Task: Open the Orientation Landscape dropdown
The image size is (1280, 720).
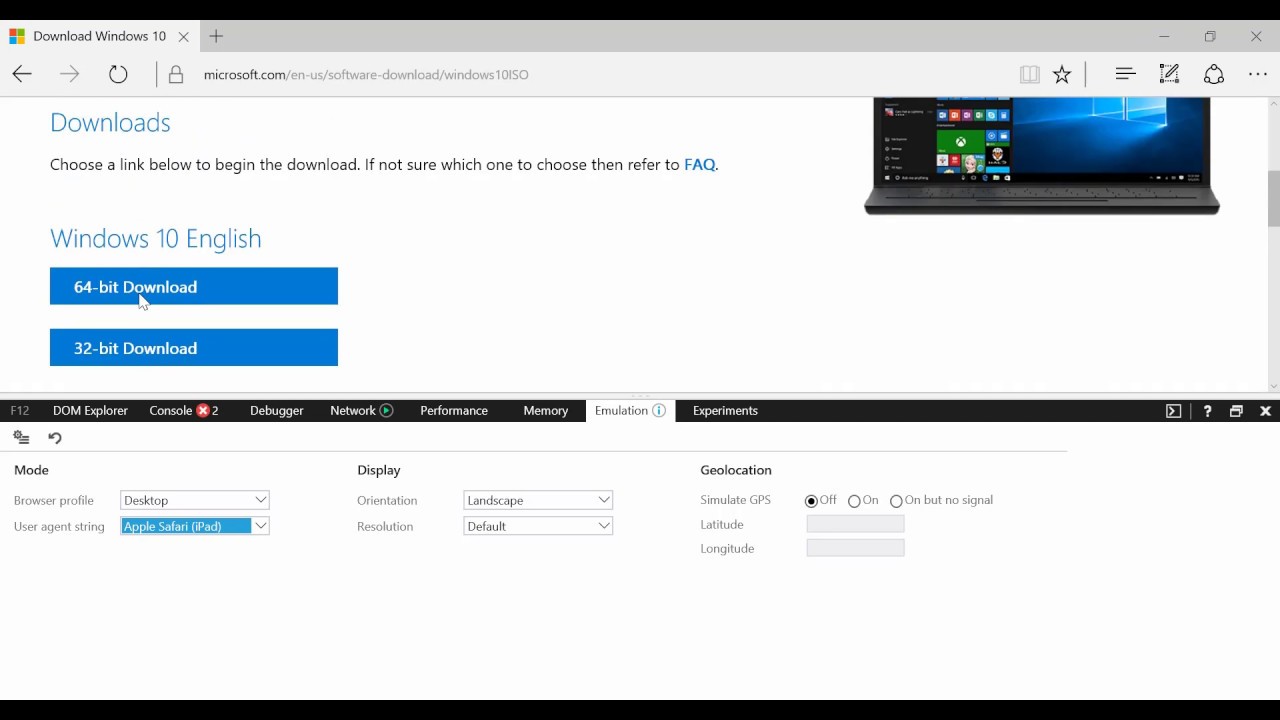Action: coord(538,500)
